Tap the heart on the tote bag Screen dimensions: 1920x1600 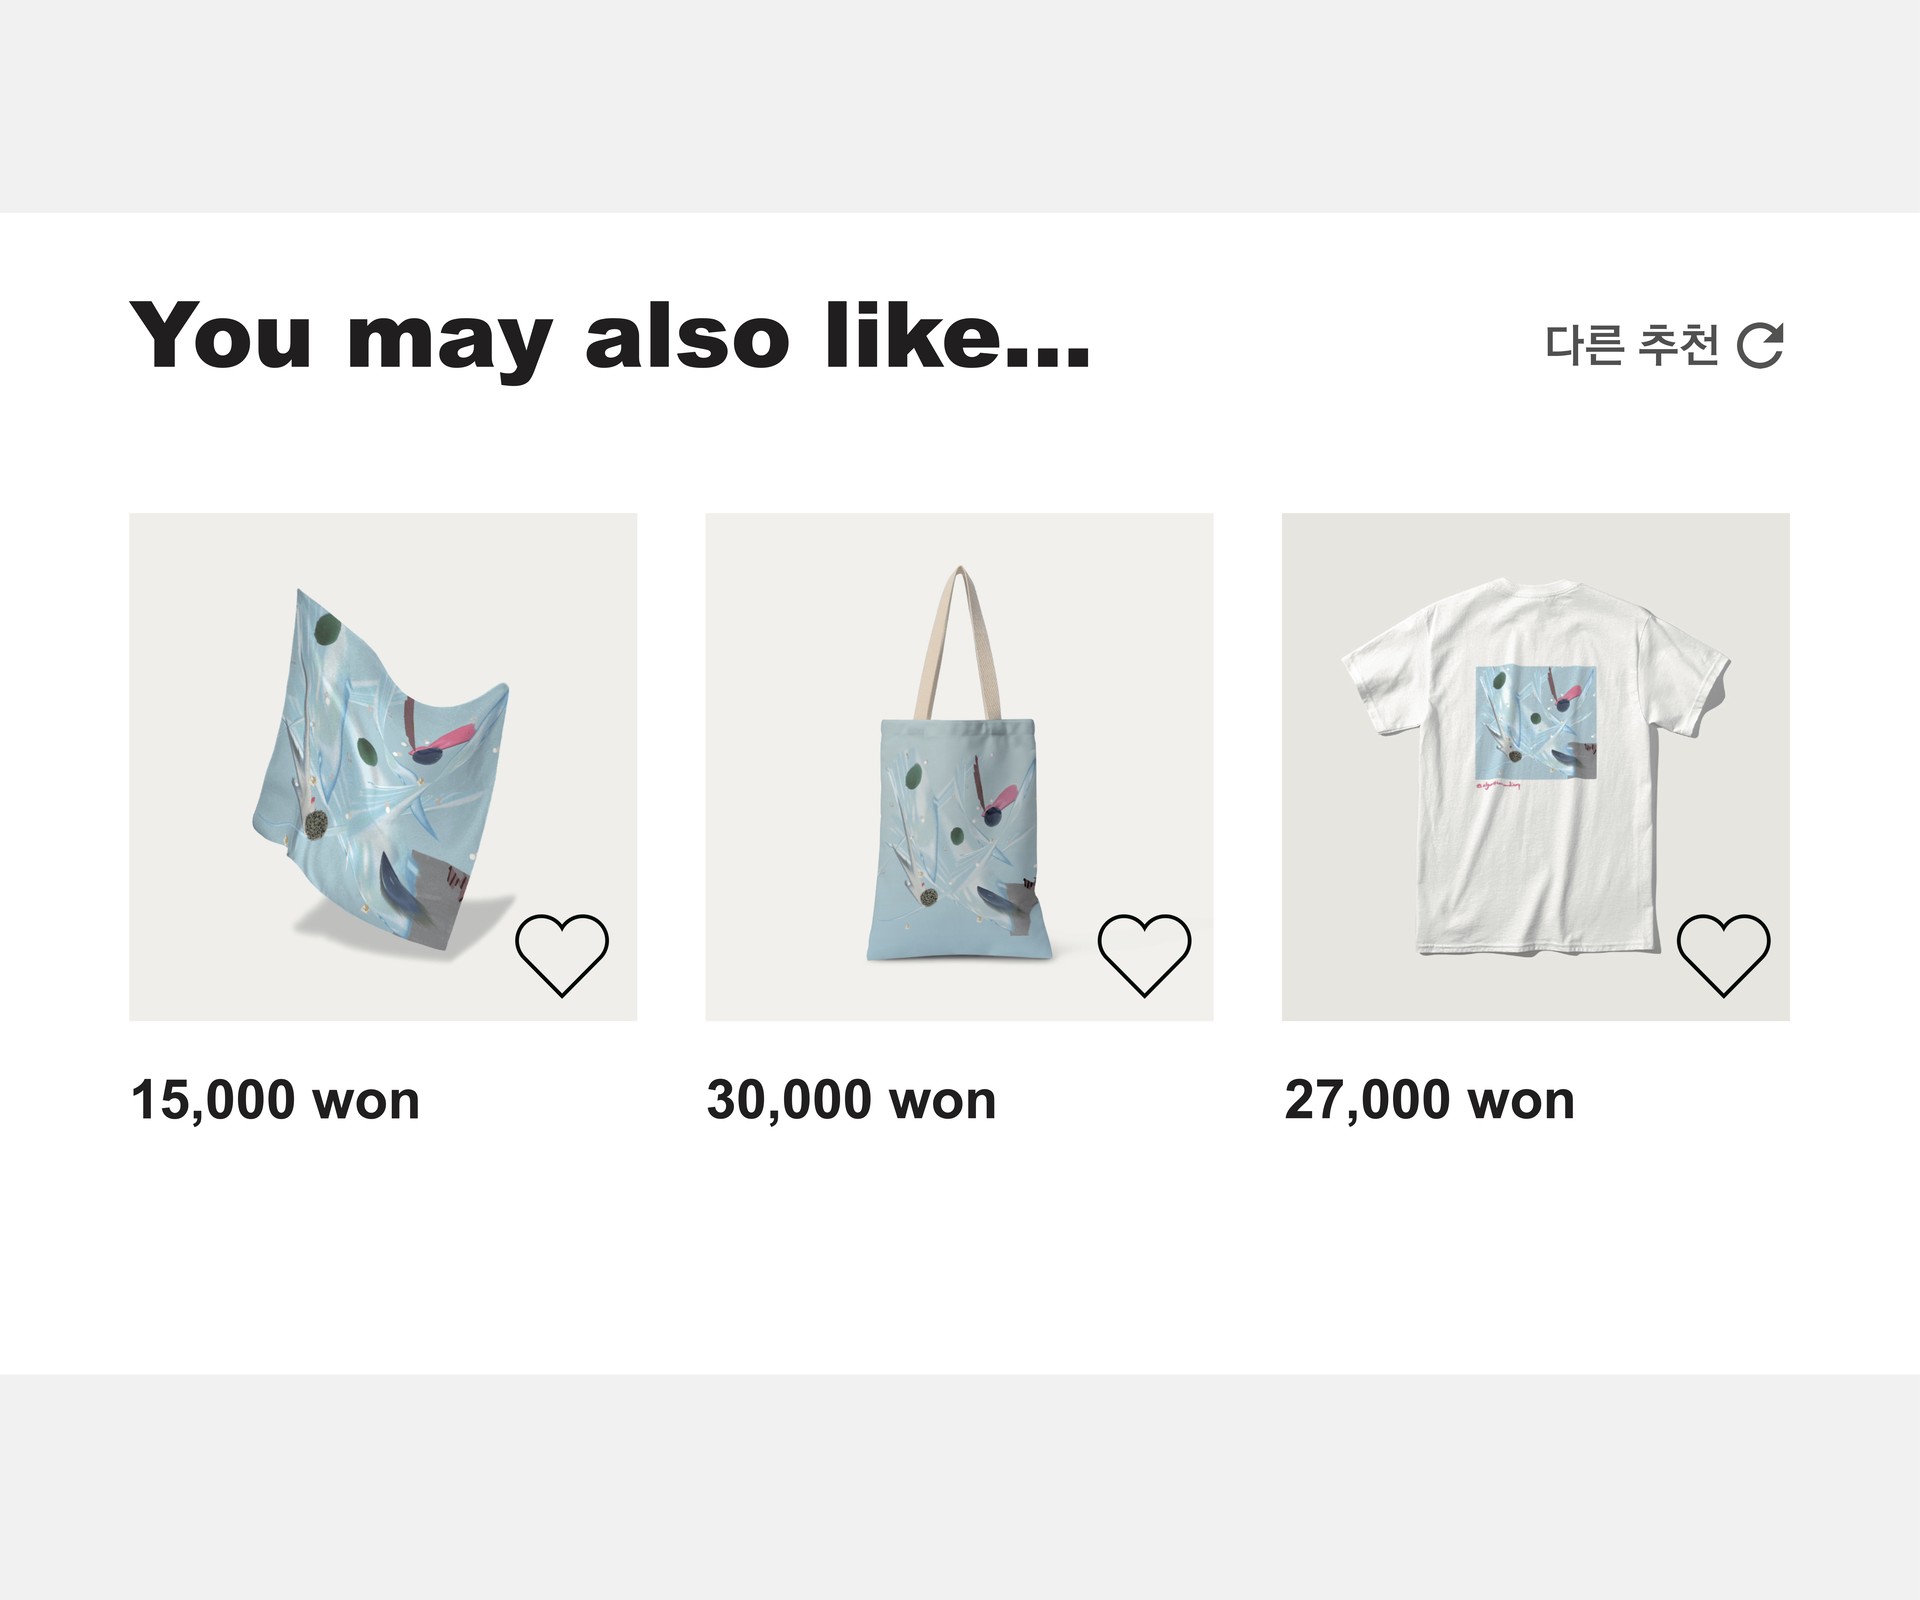click(1144, 954)
